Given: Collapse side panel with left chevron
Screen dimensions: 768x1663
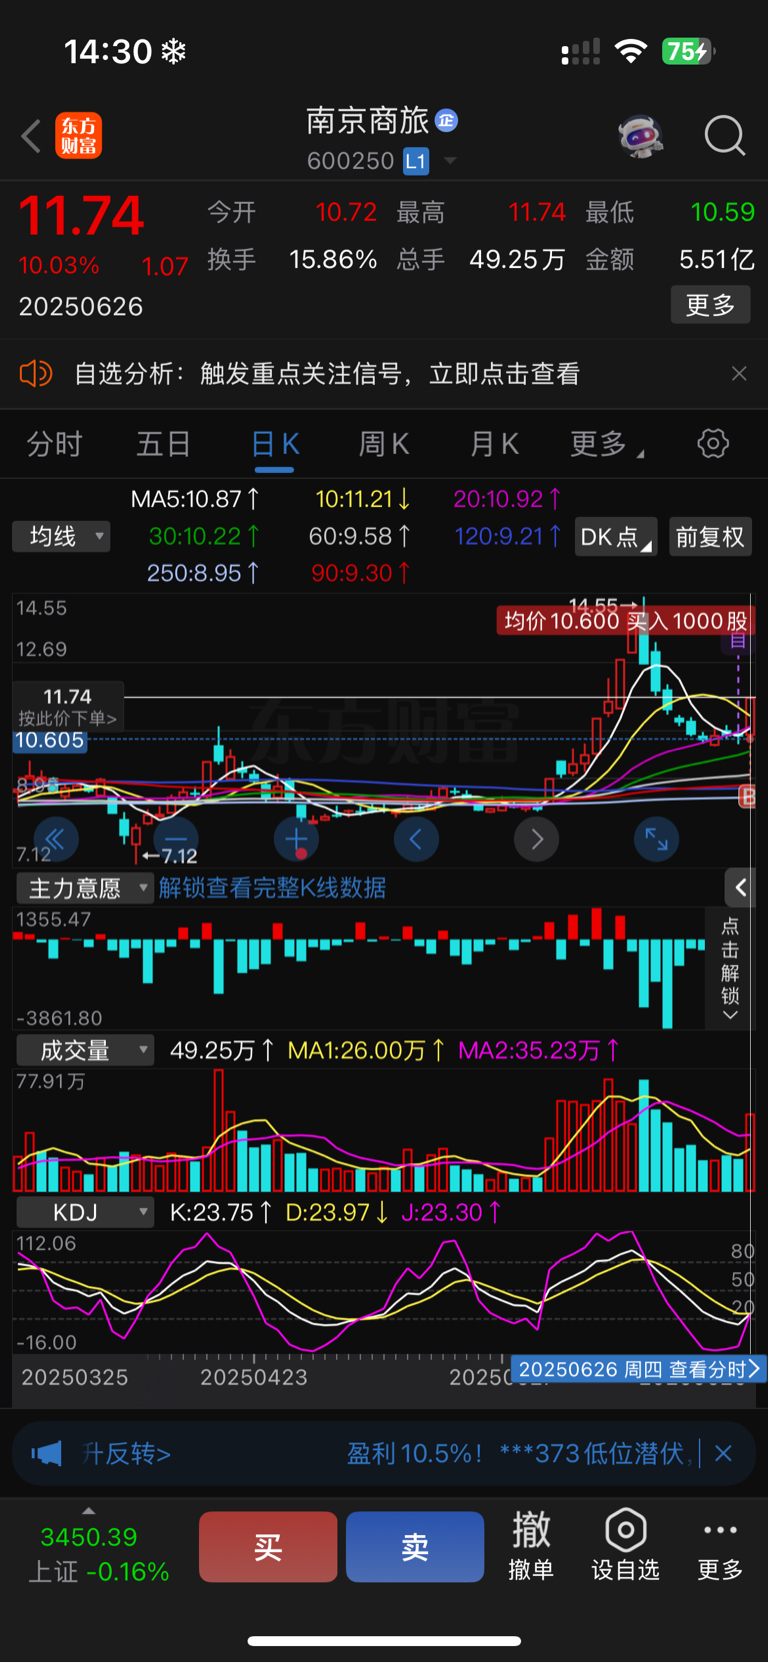Looking at the screenshot, I should tap(740, 887).
